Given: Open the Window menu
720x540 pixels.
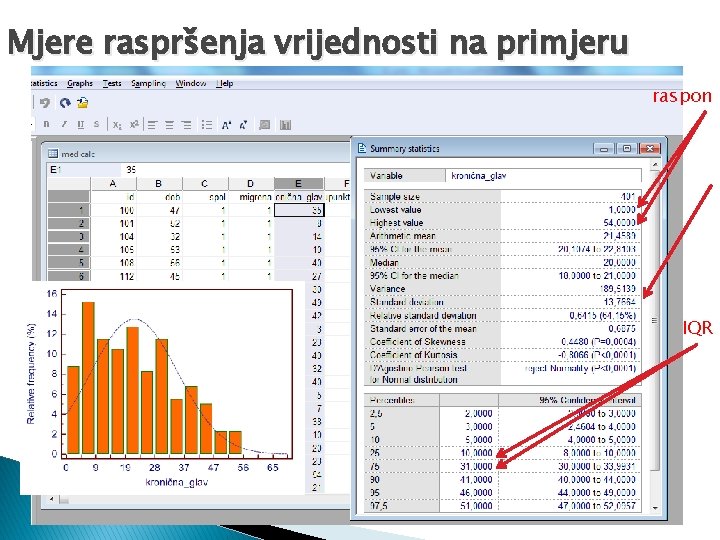Looking at the screenshot, I should (191, 83).
